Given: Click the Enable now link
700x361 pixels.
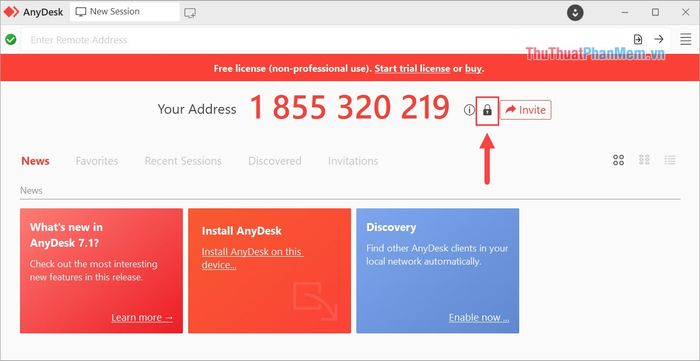Looking at the screenshot, I should point(479,318).
